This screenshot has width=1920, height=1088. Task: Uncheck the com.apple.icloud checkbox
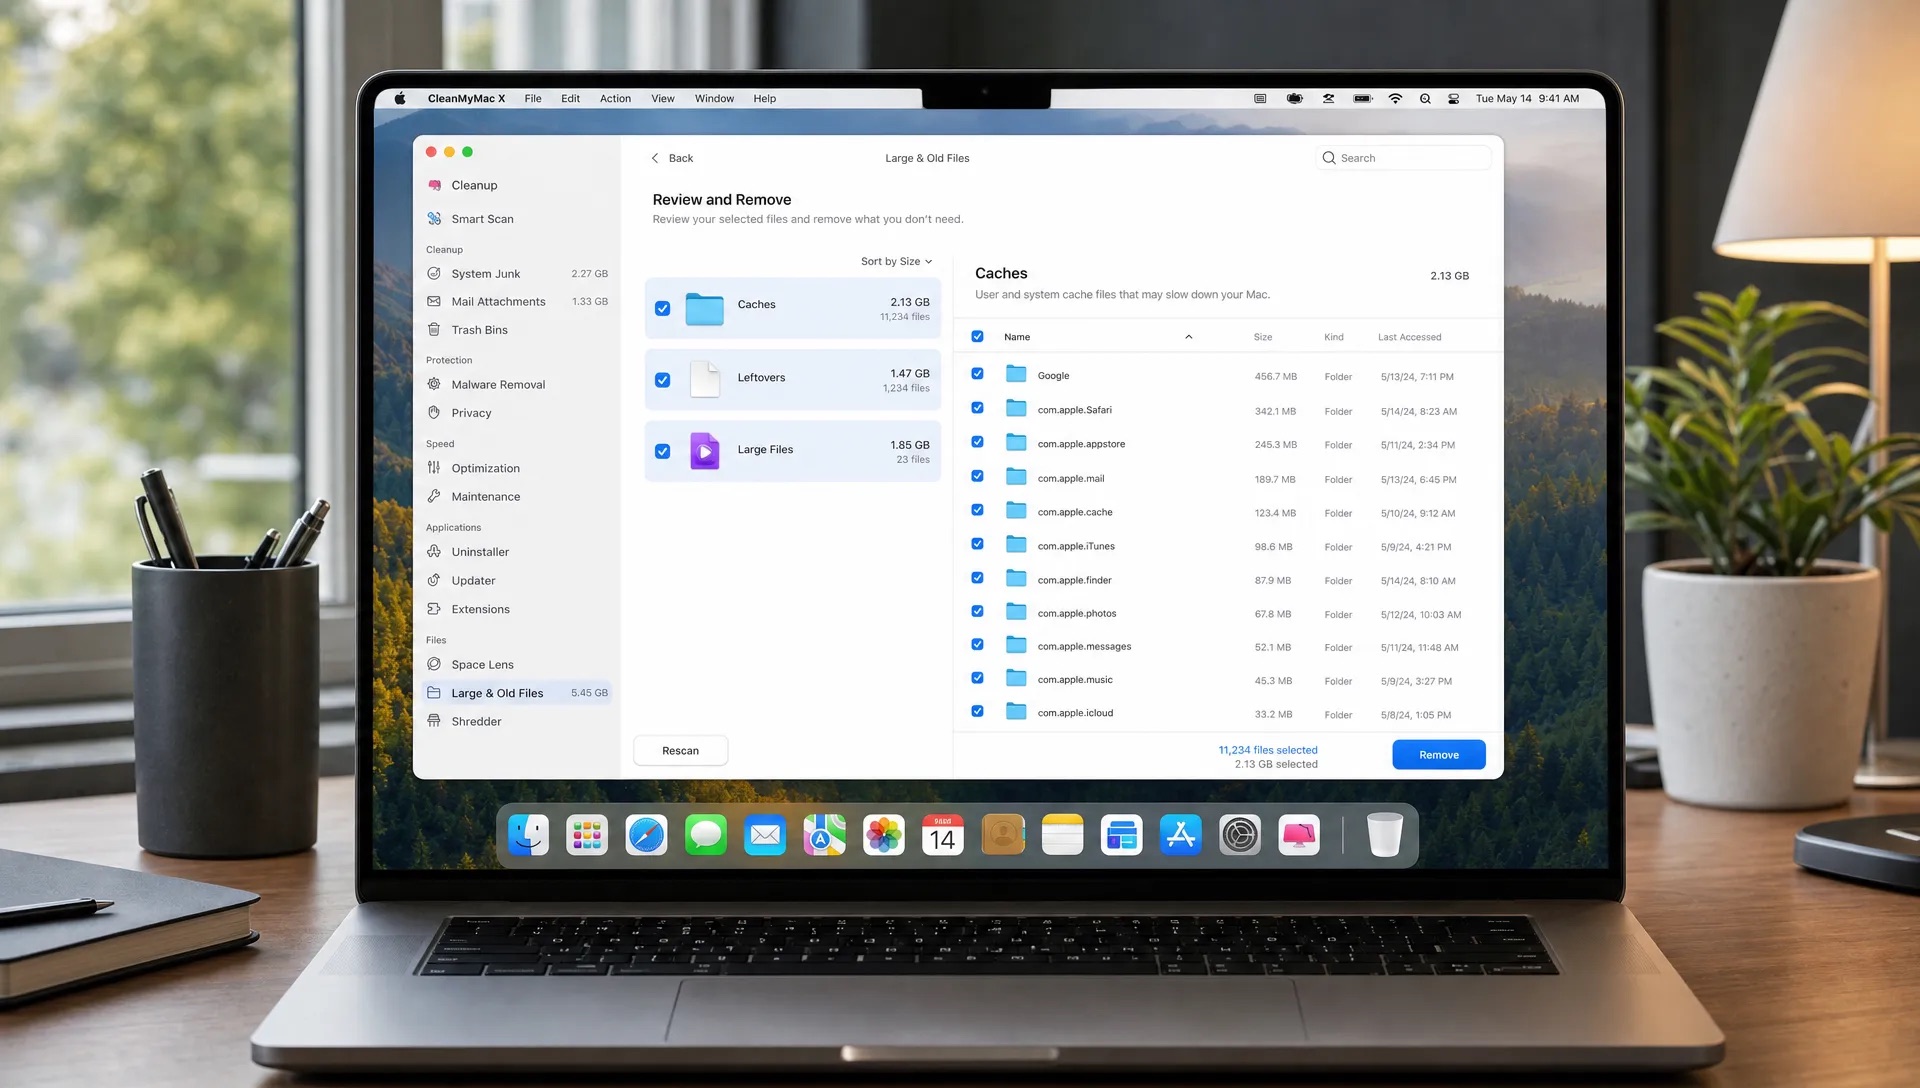coord(977,711)
